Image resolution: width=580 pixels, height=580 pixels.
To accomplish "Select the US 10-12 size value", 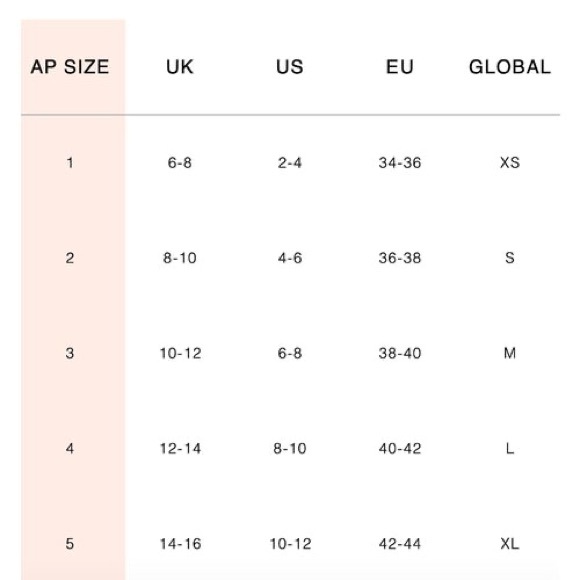I will click(290, 544).
